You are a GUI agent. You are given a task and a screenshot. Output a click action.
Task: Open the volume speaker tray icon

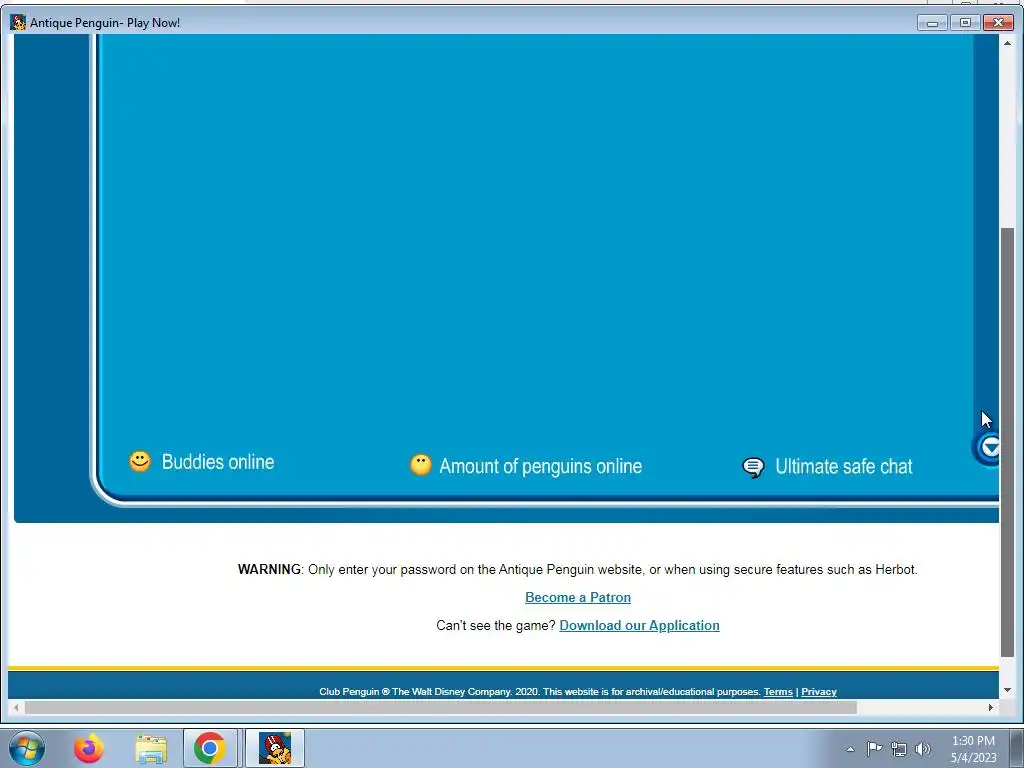pyautogui.click(x=922, y=748)
